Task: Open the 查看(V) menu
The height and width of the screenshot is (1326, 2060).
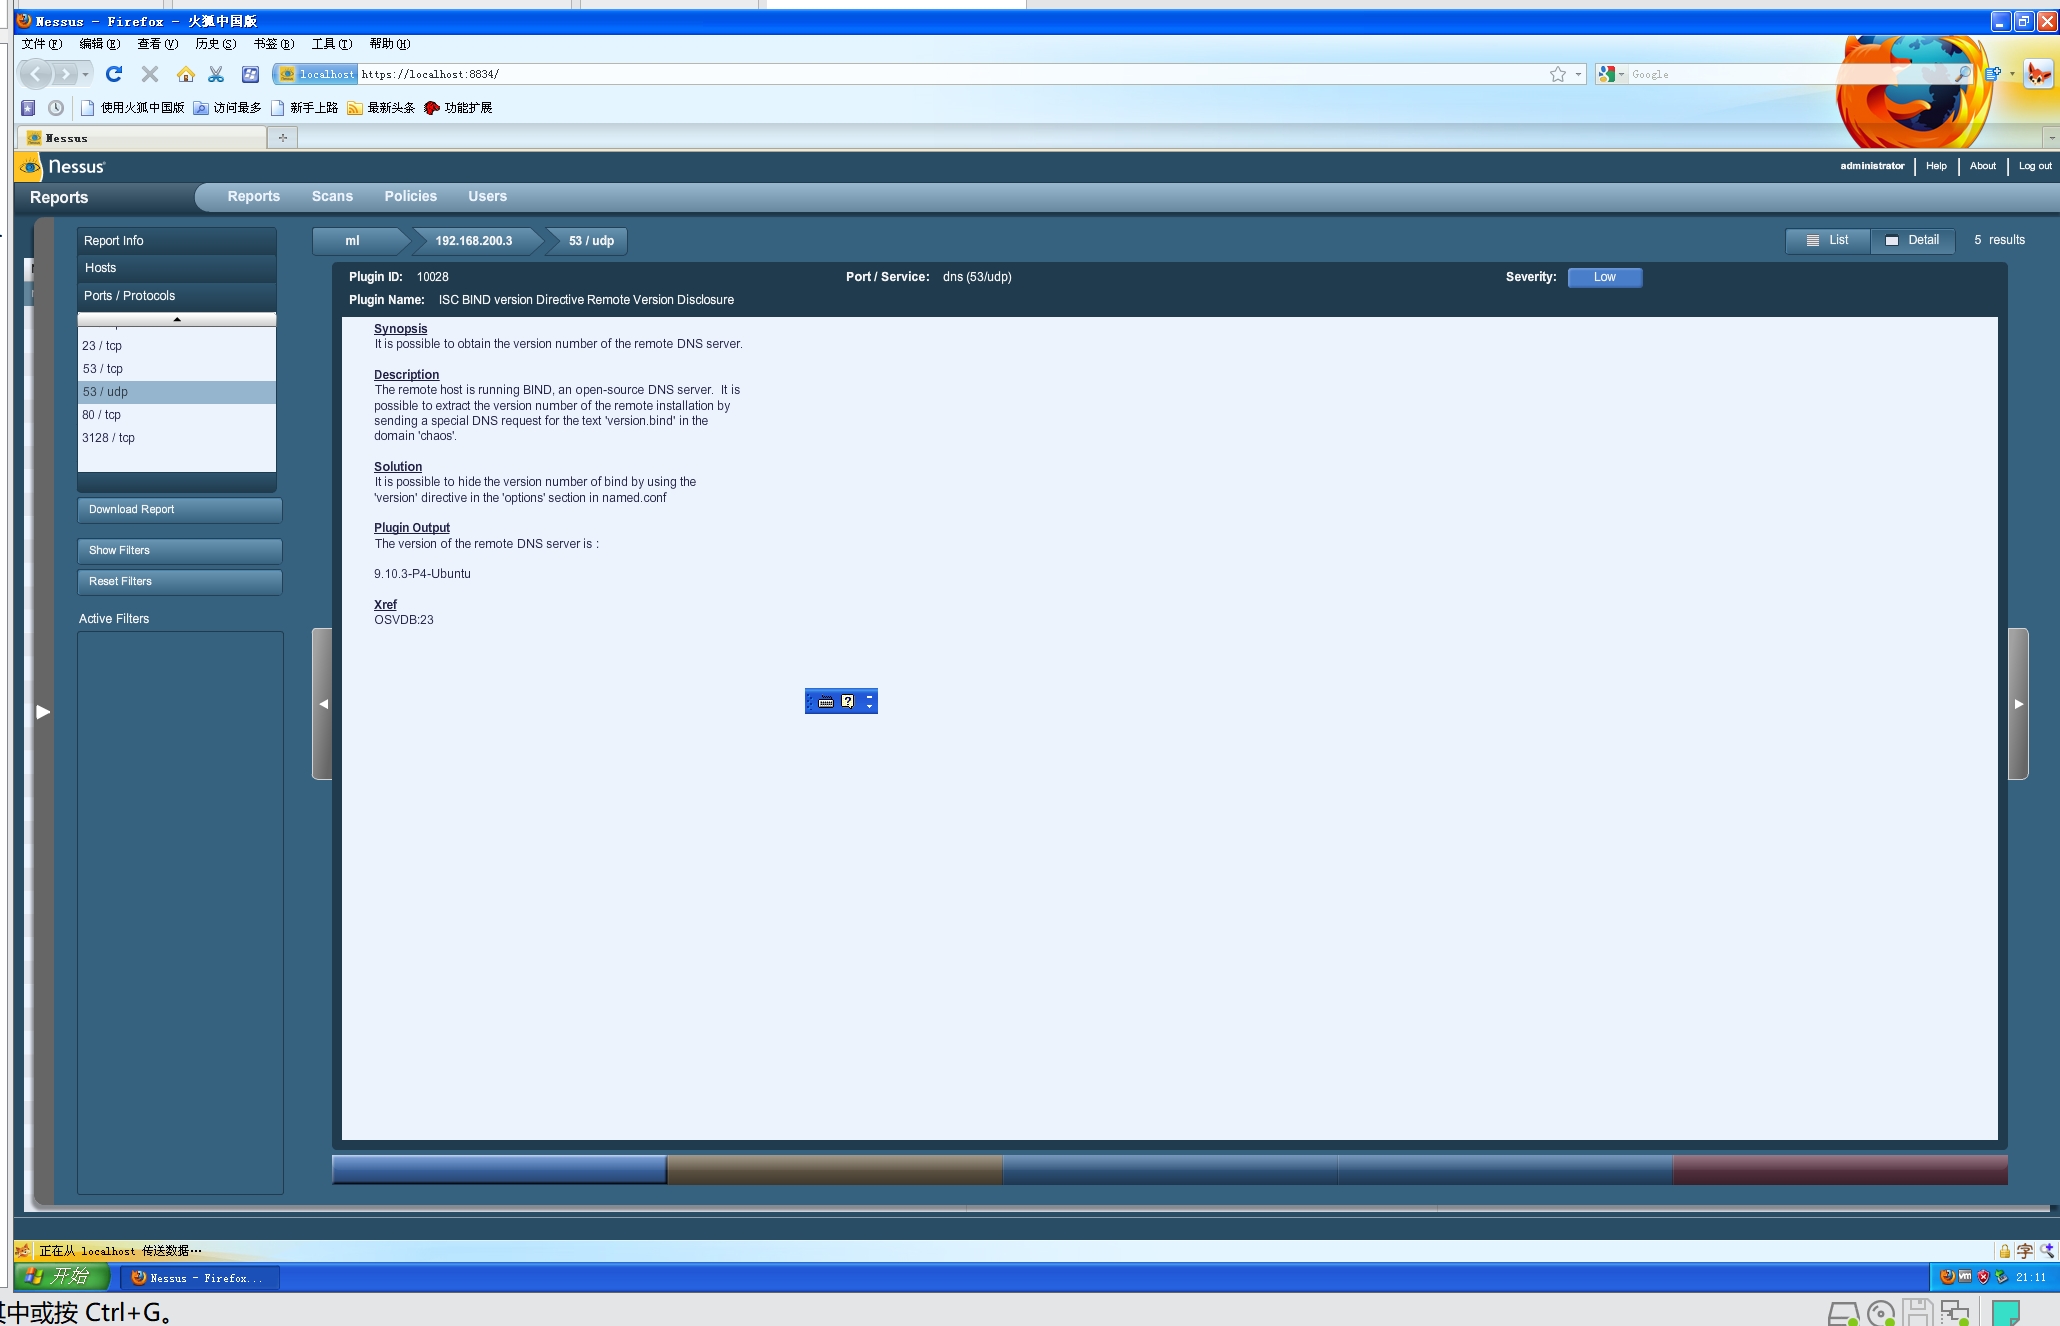Action: coord(158,44)
